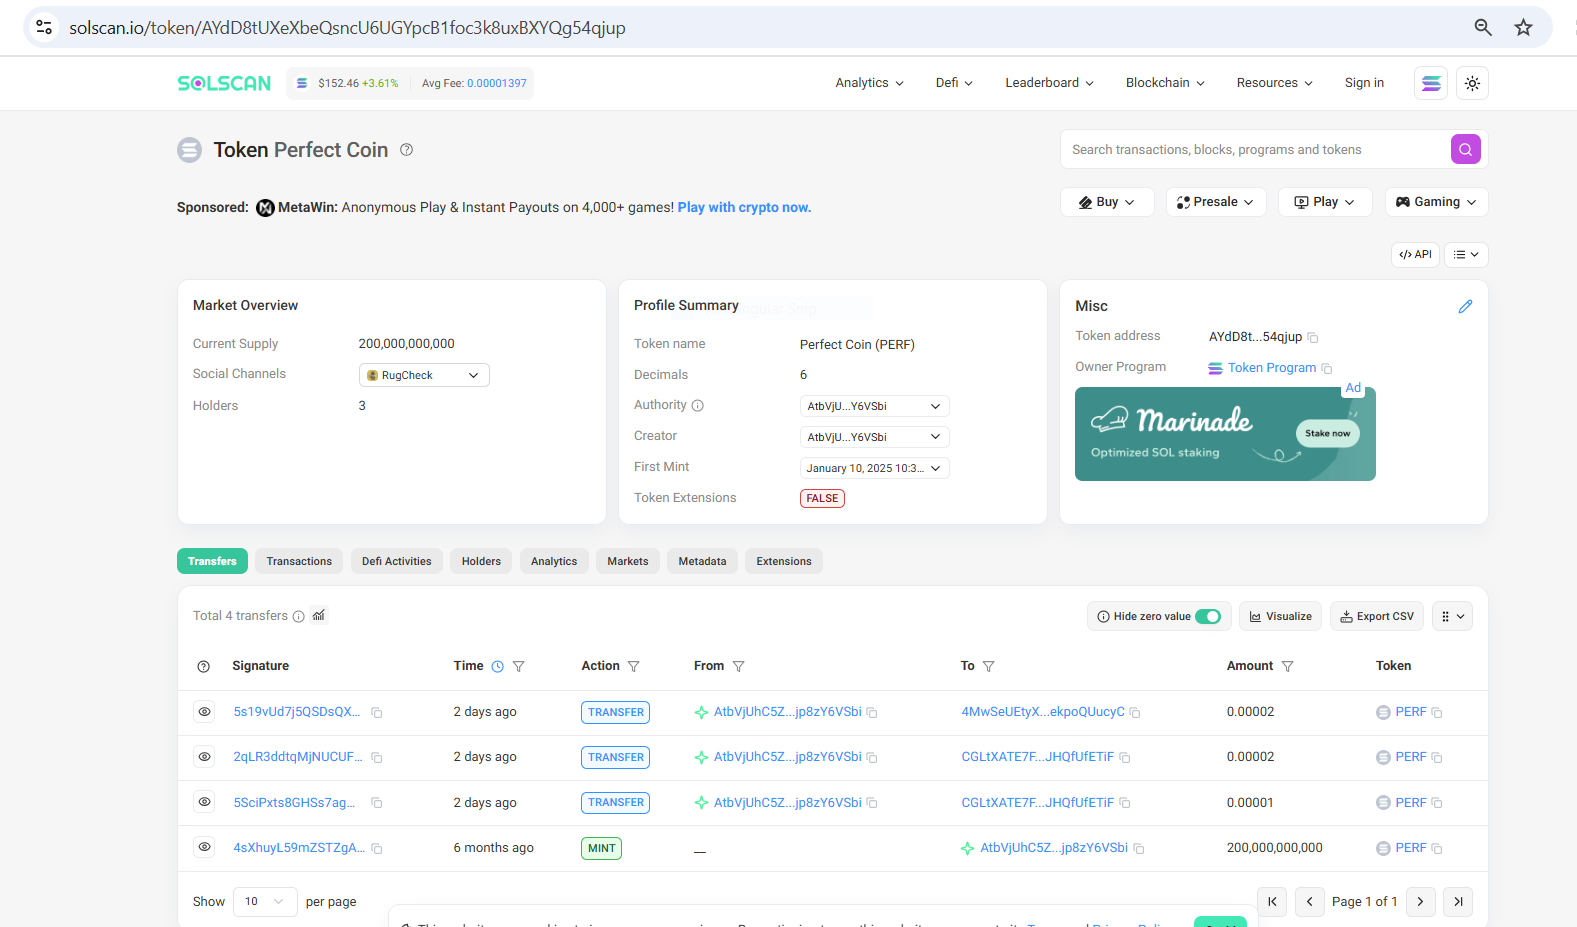Click the purple search magnifier button
Screen dimensions: 1577x927
(x=1465, y=150)
